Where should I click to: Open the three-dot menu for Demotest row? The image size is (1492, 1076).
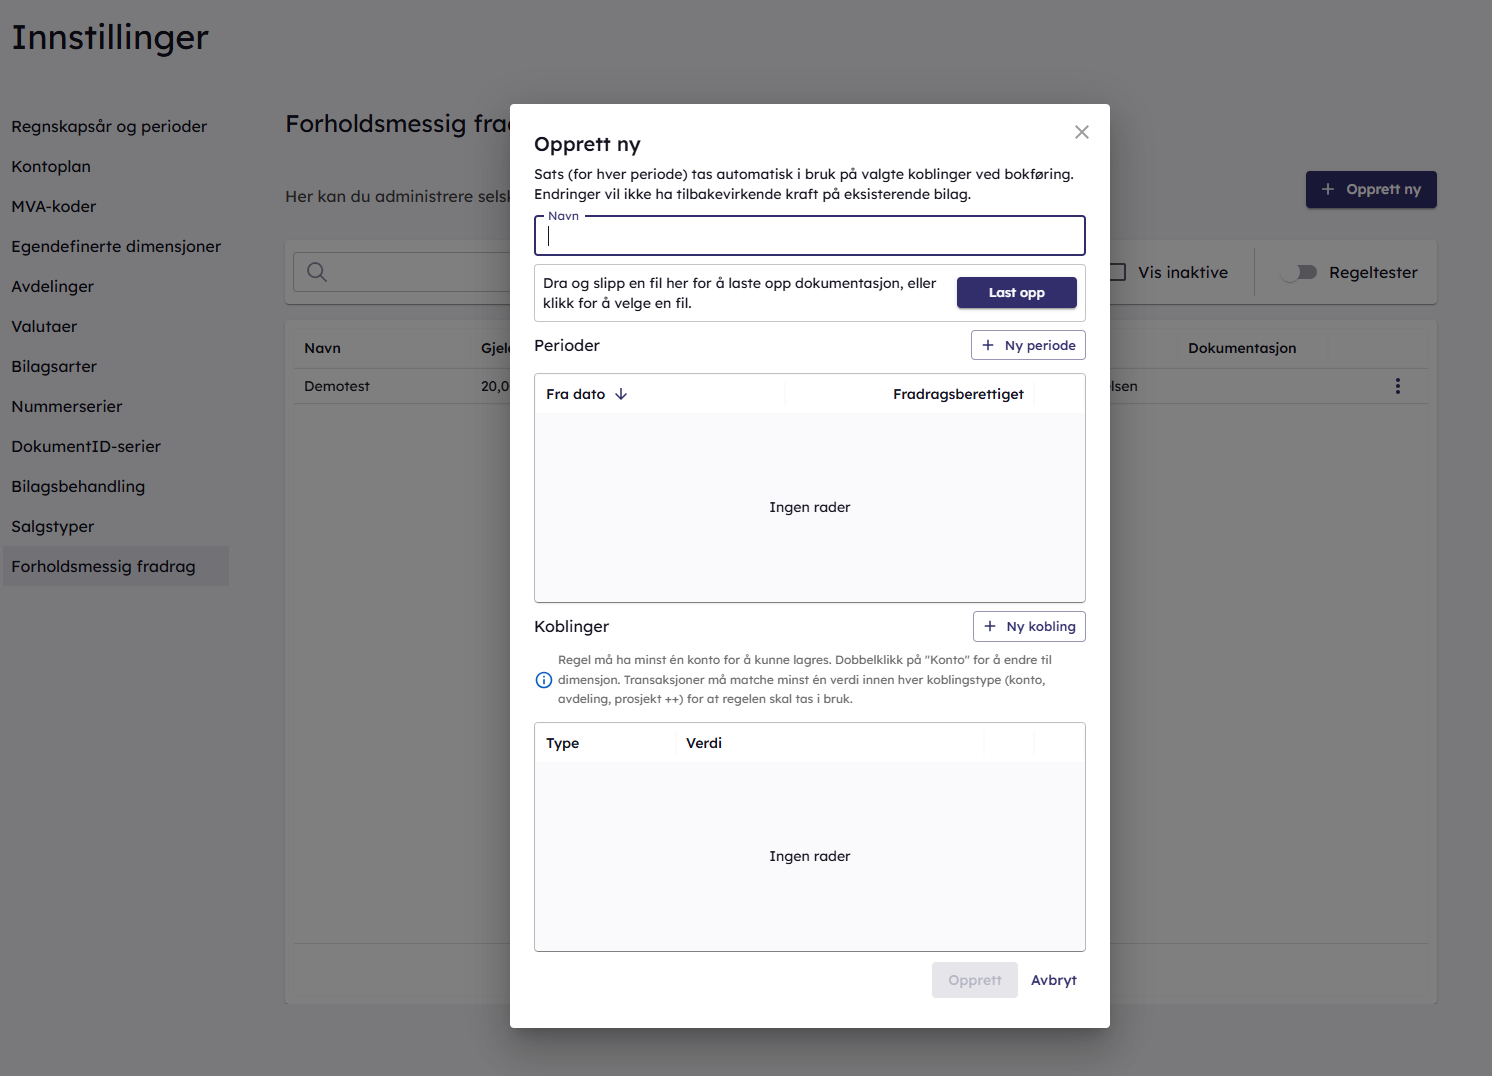(x=1397, y=386)
